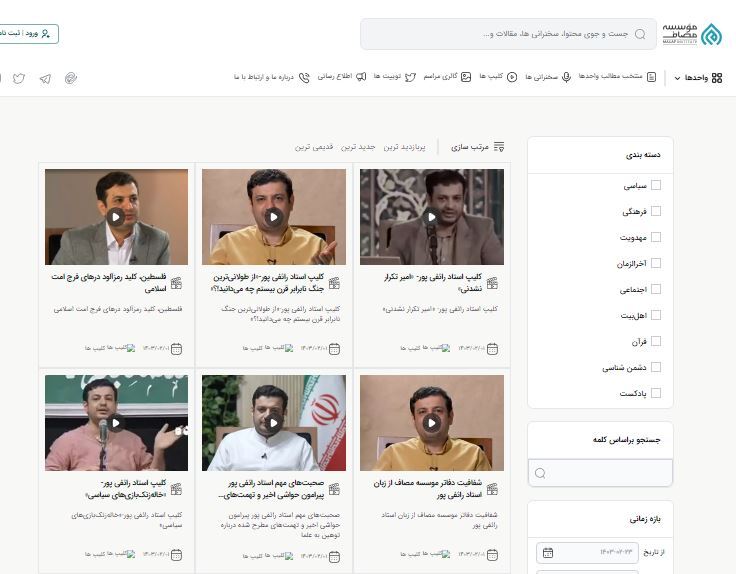This screenshot has width=736, height=574.
Task: Click the top search input field
Action: 508,34
